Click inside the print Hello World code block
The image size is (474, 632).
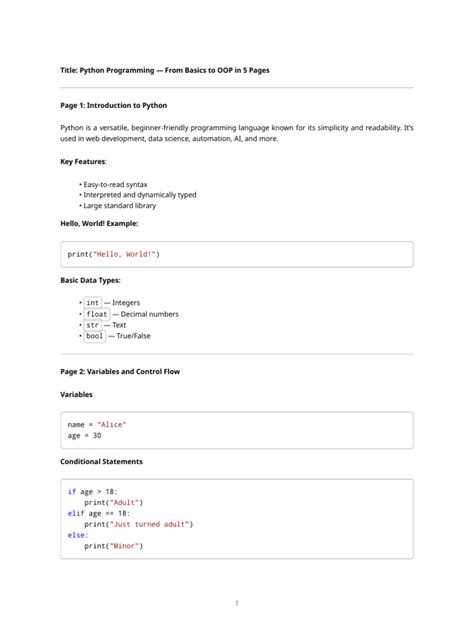237,254
